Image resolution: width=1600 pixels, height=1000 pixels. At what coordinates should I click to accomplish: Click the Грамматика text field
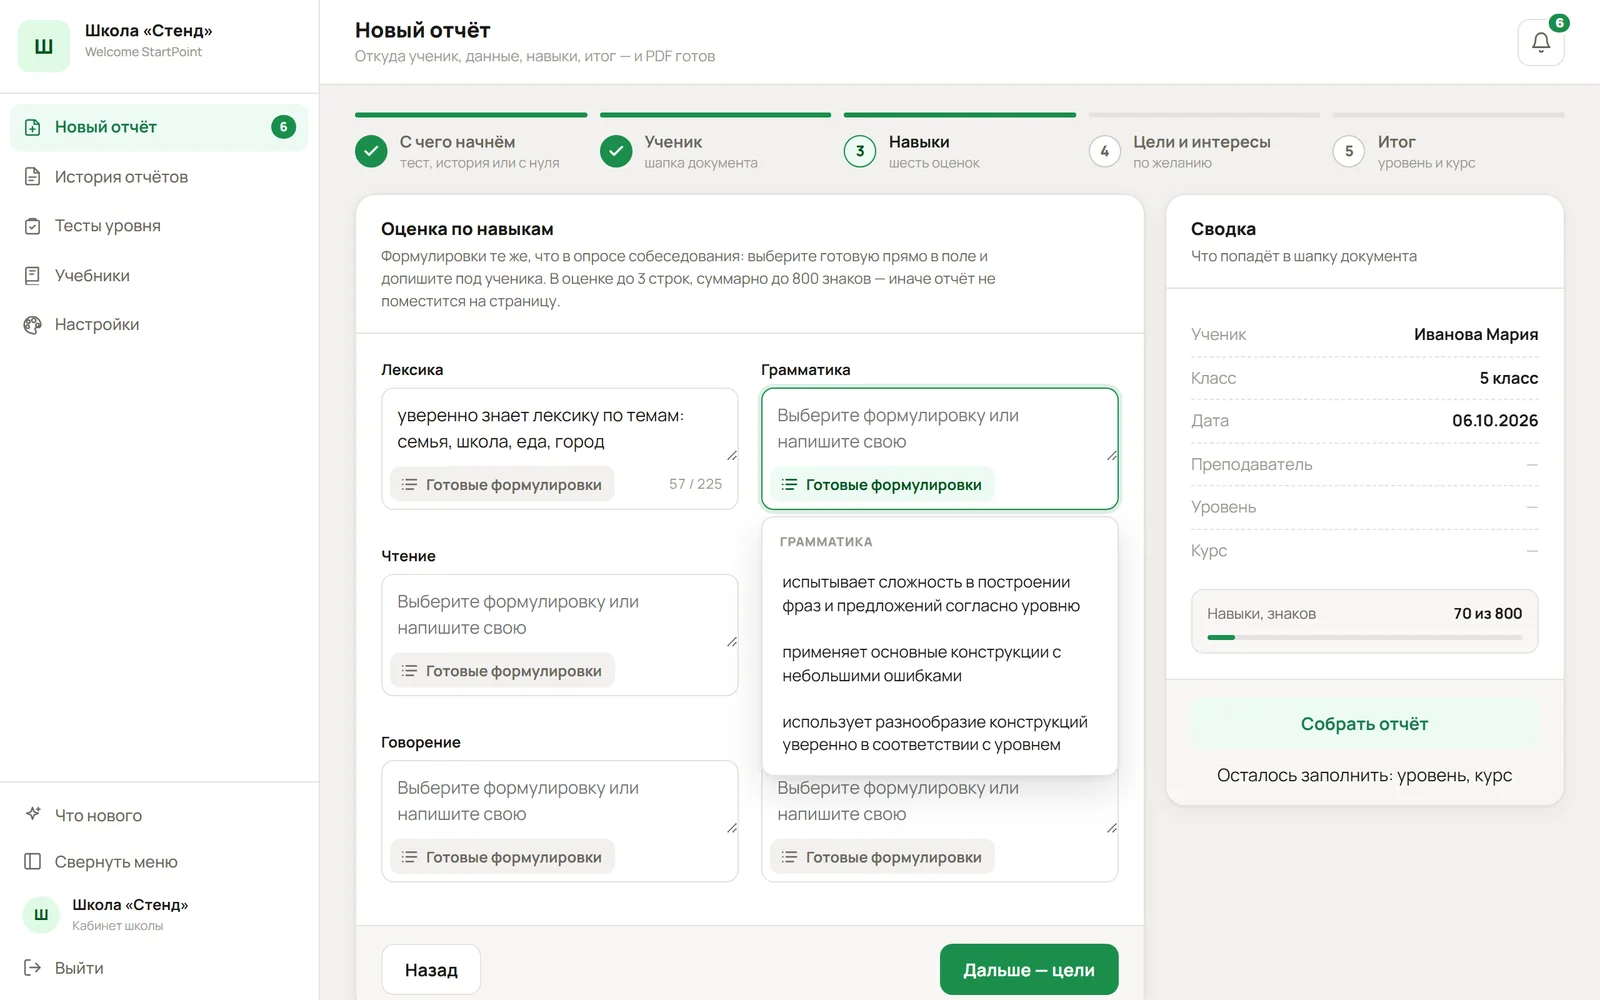click(x=939, y=428)
